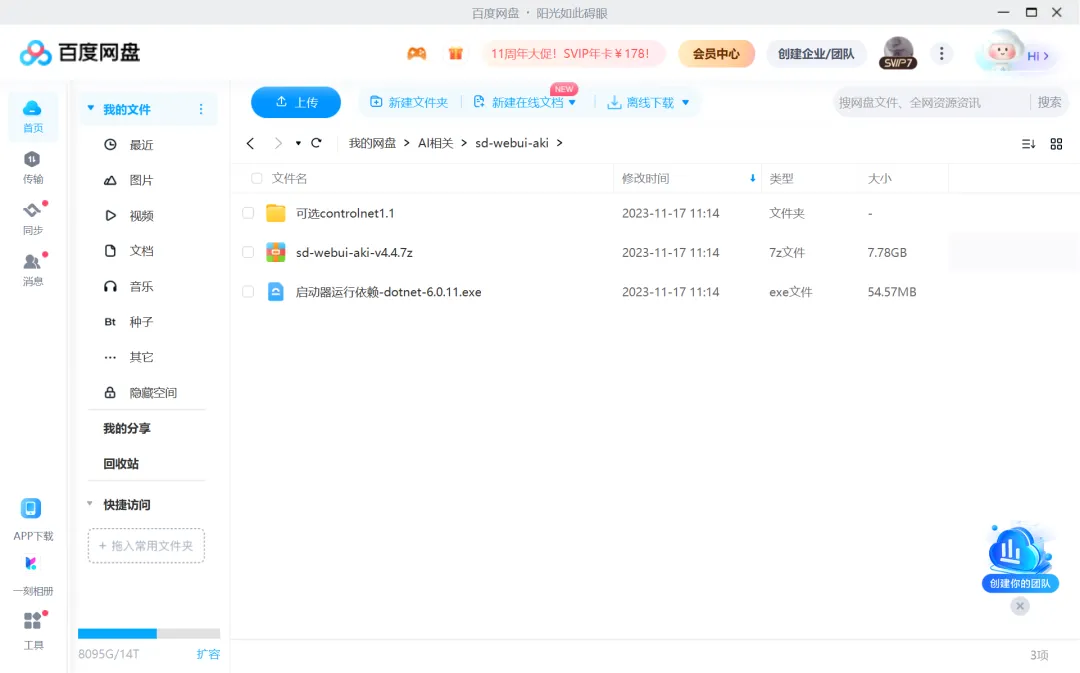Image resolution: width=1080 pixels, height=673 pixels.
Task: Open the 会员中心 button
Action: click(x=716, y=54)
